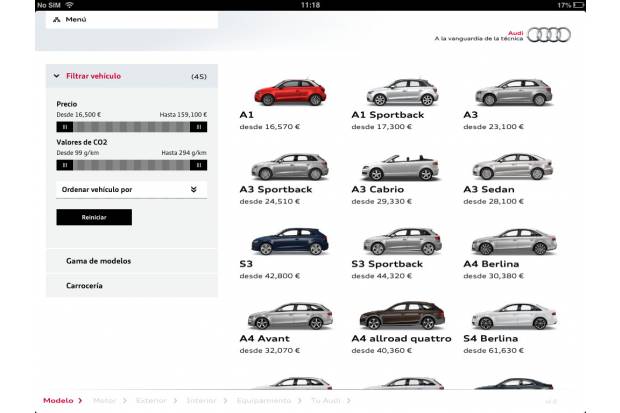
Task: Go to the Tu Audi step
Action: 331,401
